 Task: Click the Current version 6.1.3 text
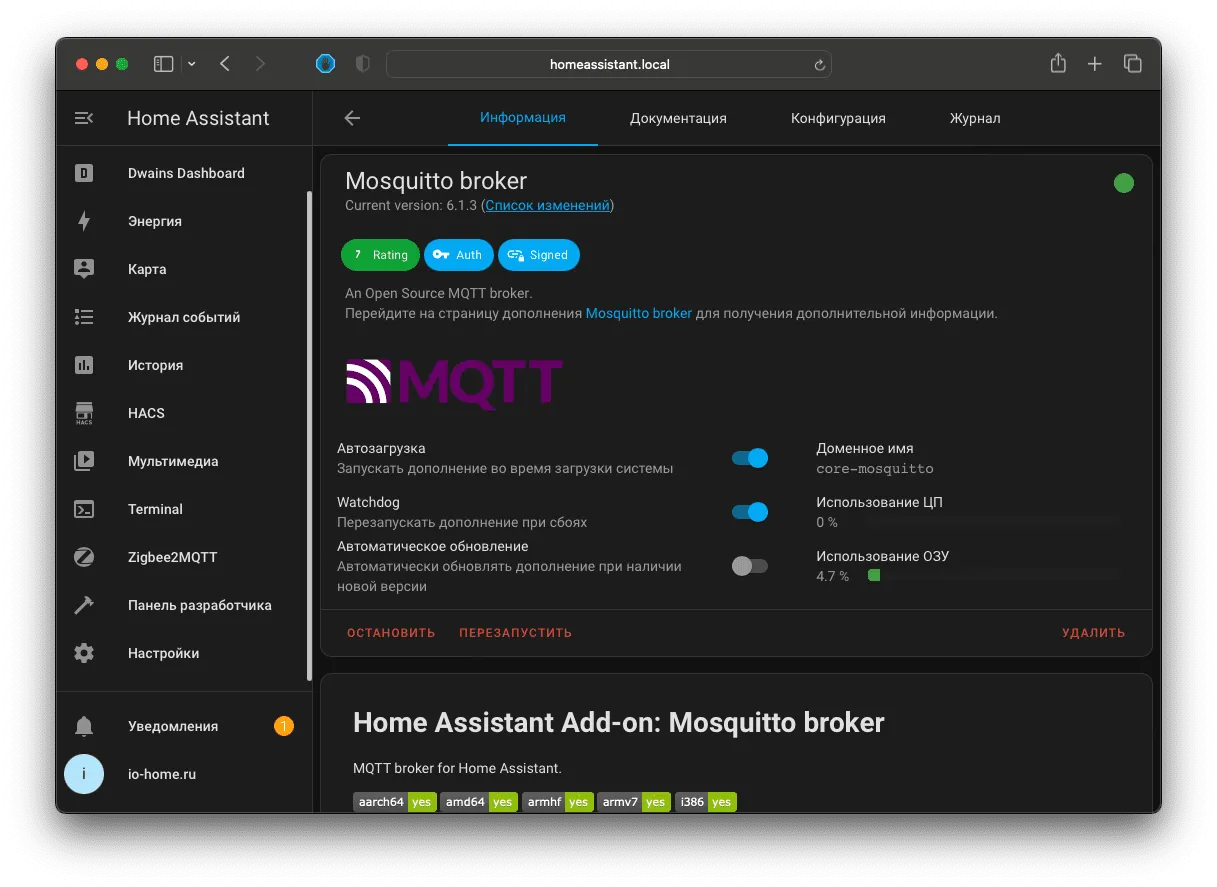pyautogui.click(x=411, y=205)
